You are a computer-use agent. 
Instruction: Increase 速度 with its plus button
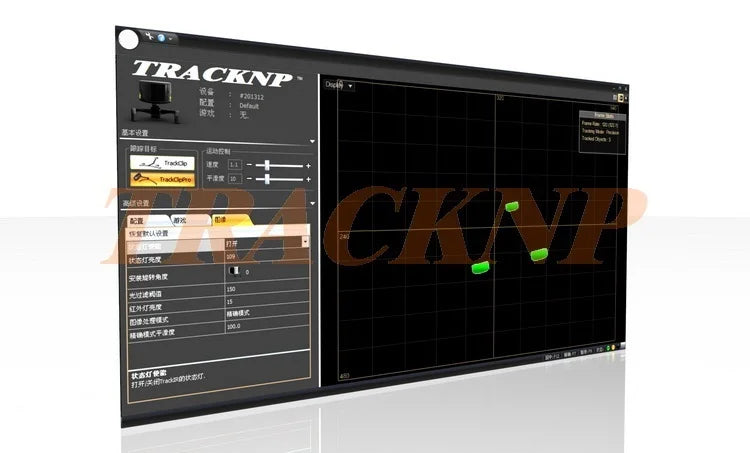click(x=309, y=166)
